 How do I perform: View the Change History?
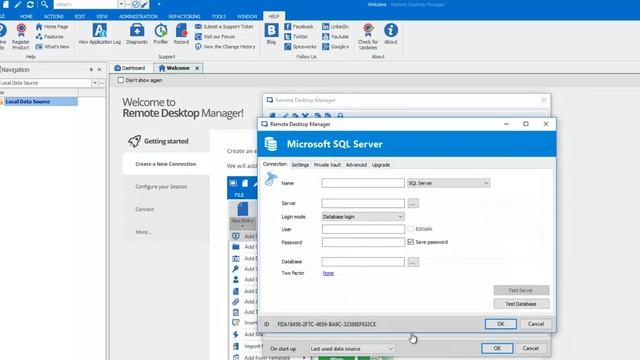tap(225, 47)
